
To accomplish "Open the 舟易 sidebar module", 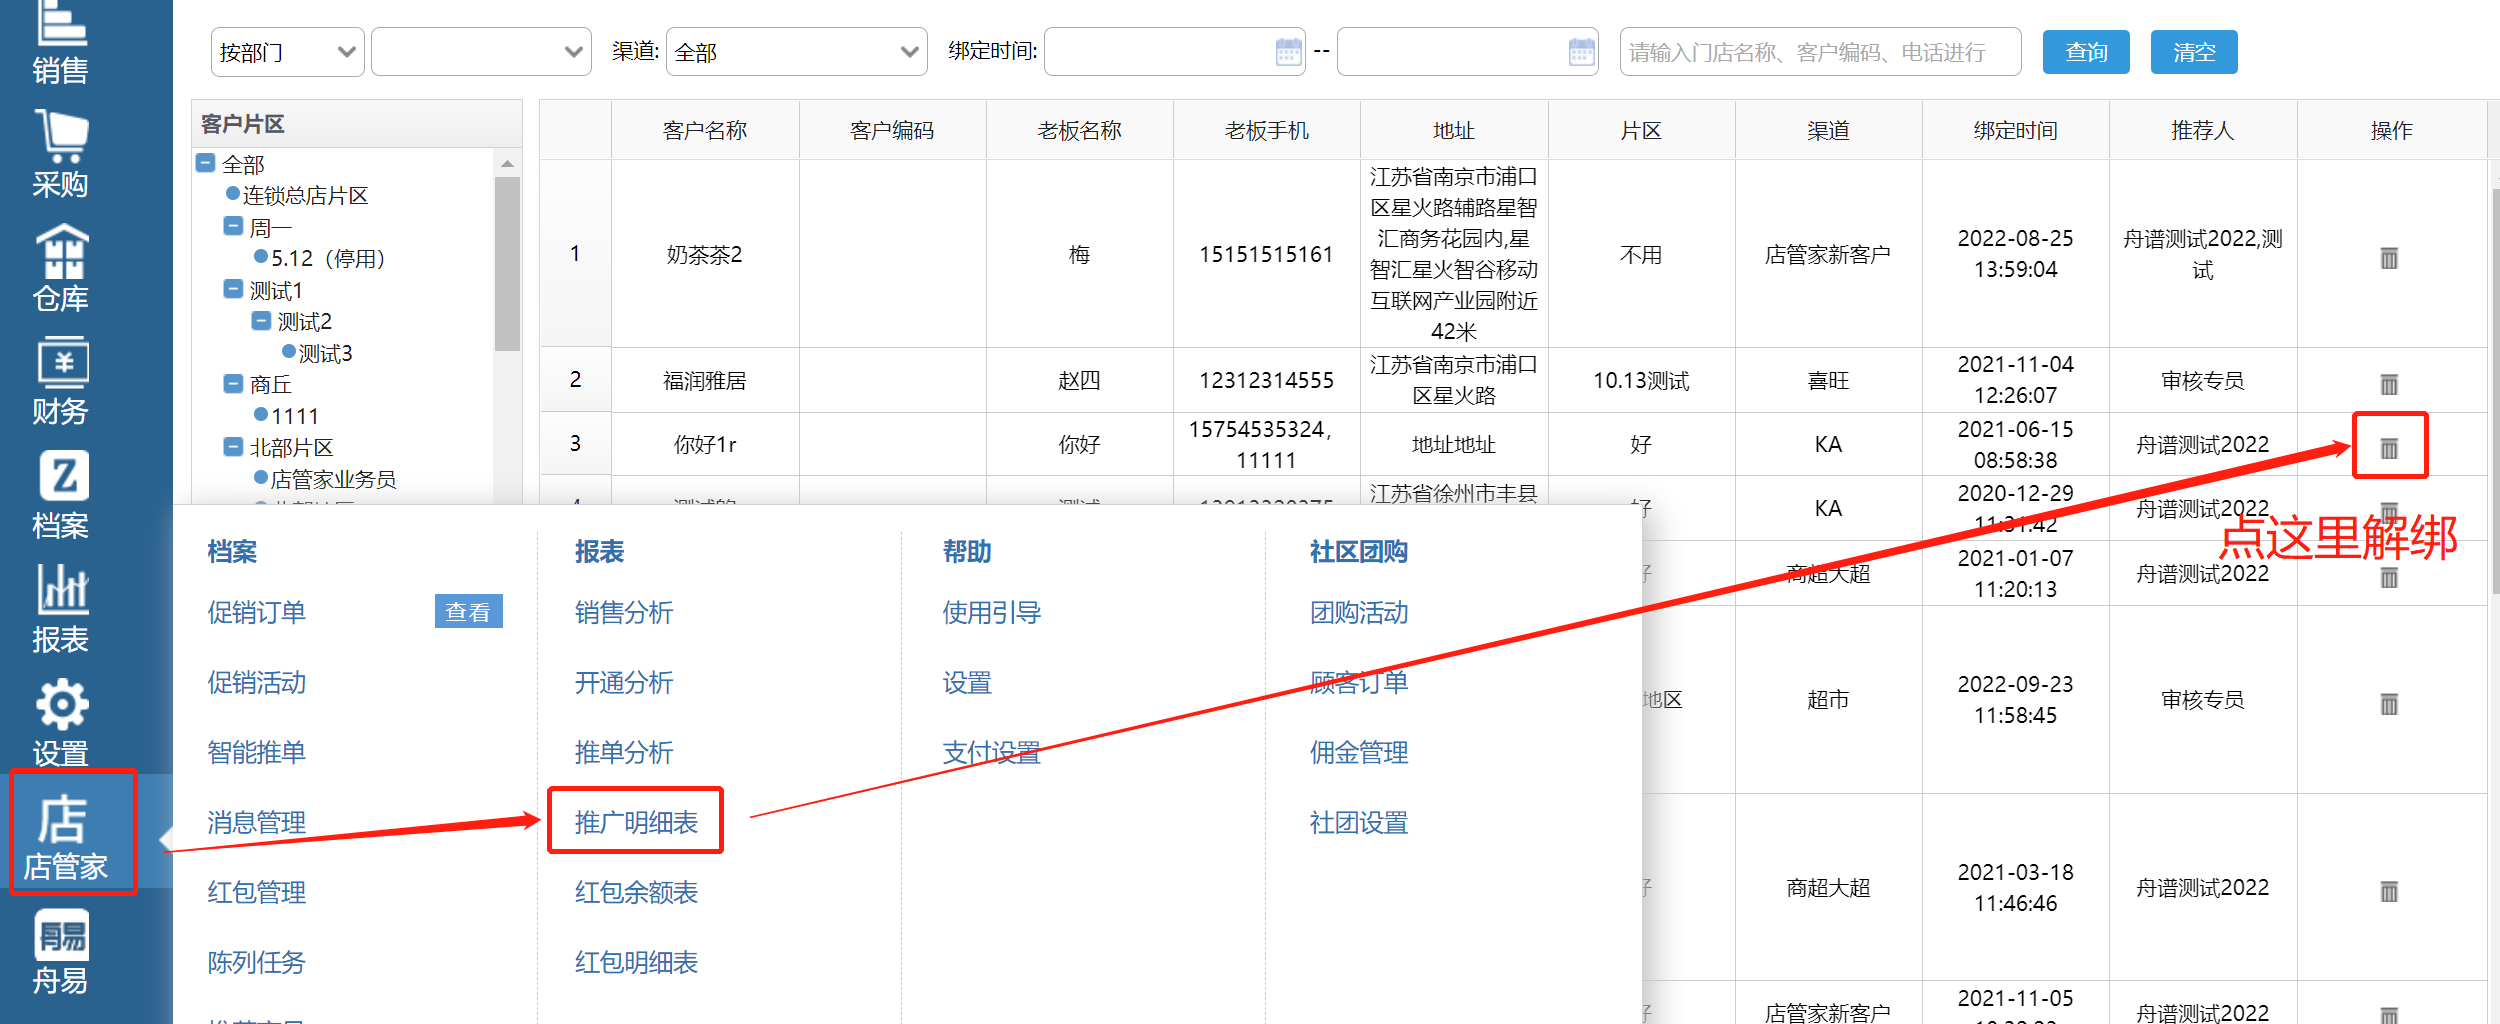I will point(60,952).
